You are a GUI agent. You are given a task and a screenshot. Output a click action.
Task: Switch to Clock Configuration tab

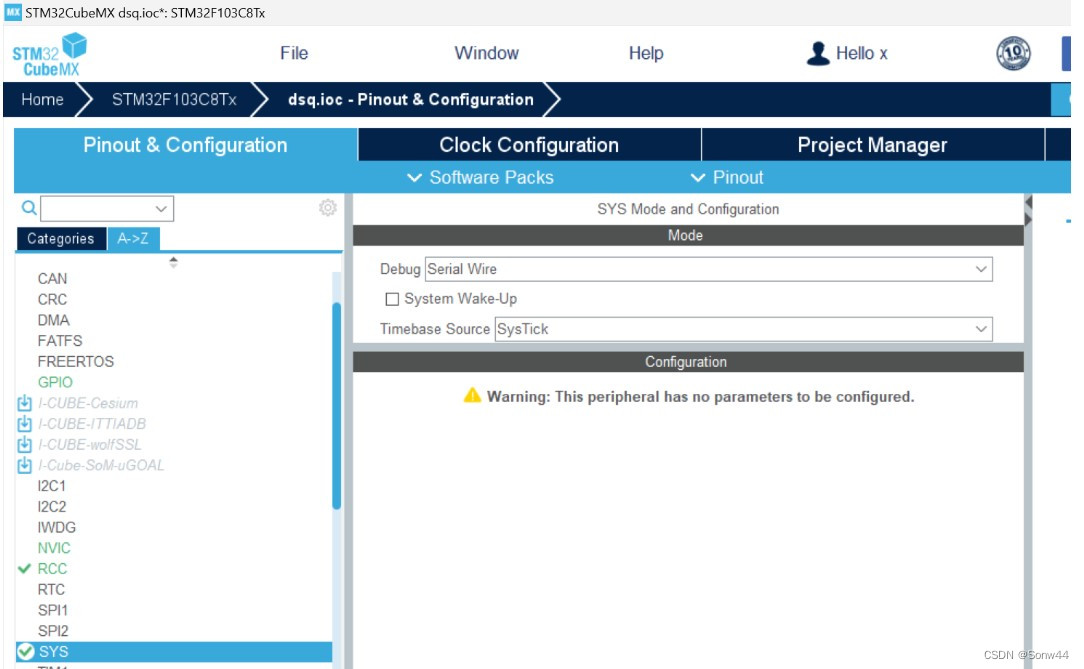pyautogui.click(x=529, y=145)
